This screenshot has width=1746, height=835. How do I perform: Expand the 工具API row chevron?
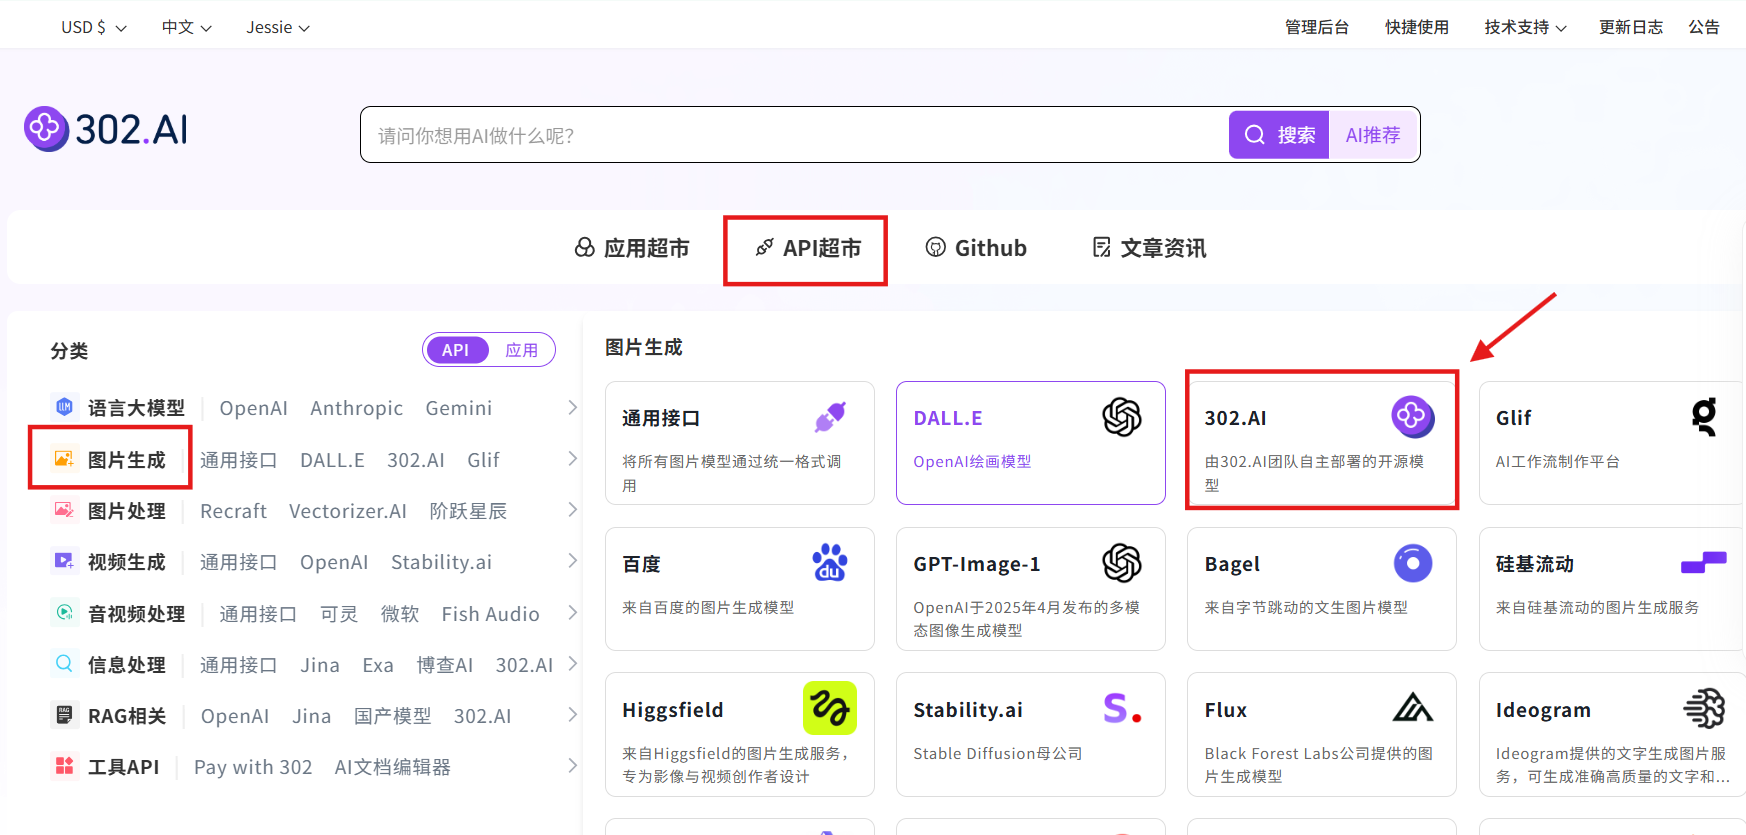click(572, 765)
